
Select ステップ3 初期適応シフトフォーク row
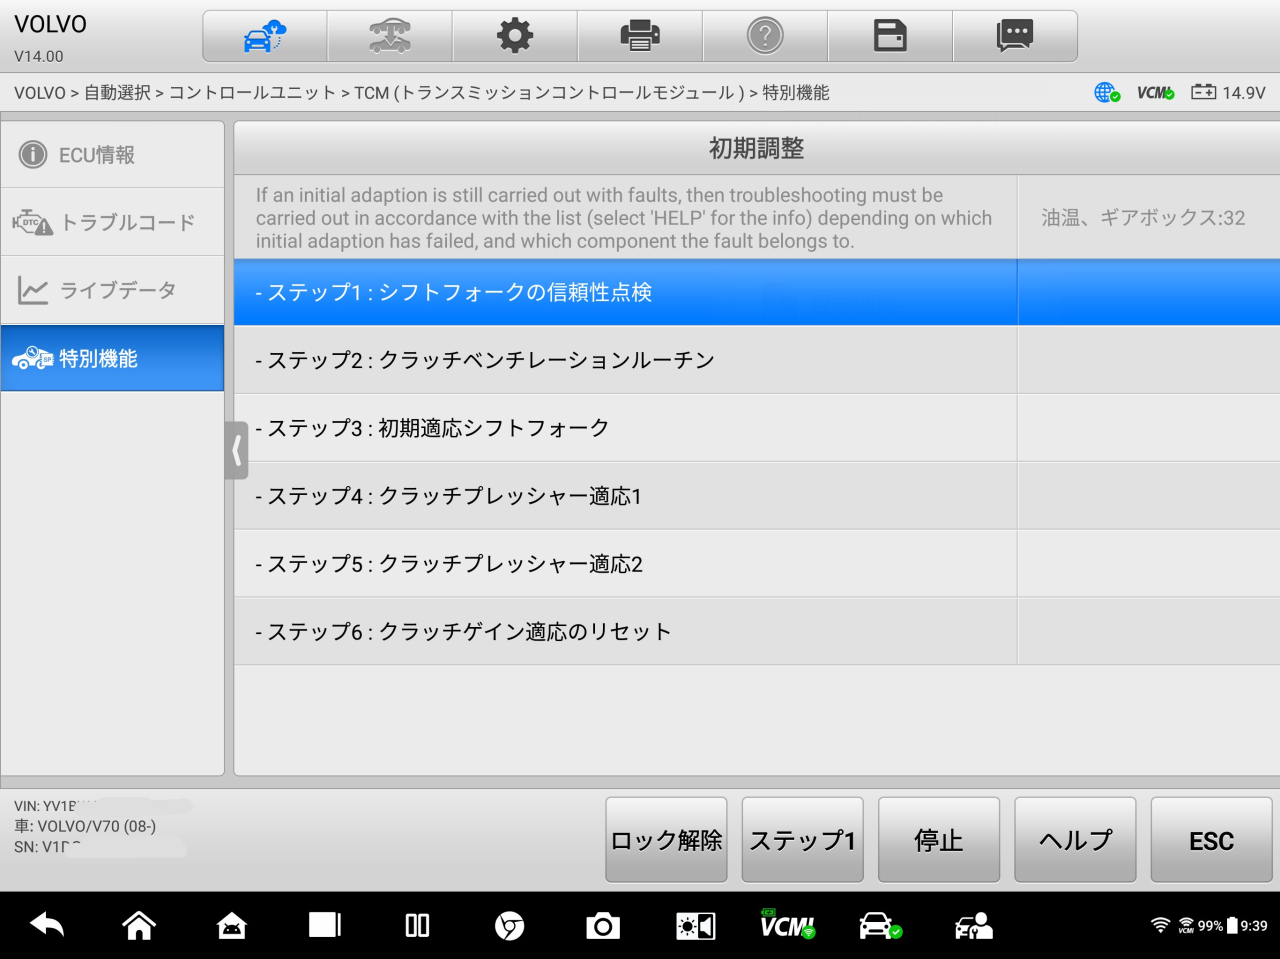[625, 428]
